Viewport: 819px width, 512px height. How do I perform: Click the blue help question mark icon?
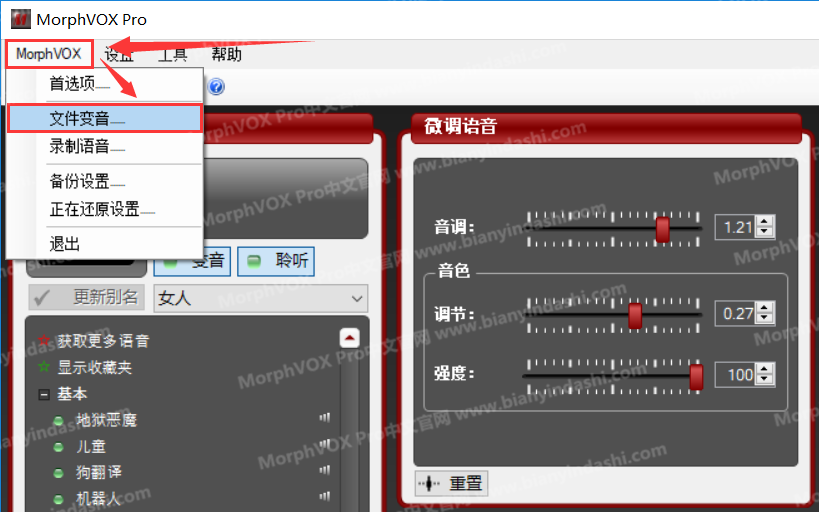pos(216,86)
